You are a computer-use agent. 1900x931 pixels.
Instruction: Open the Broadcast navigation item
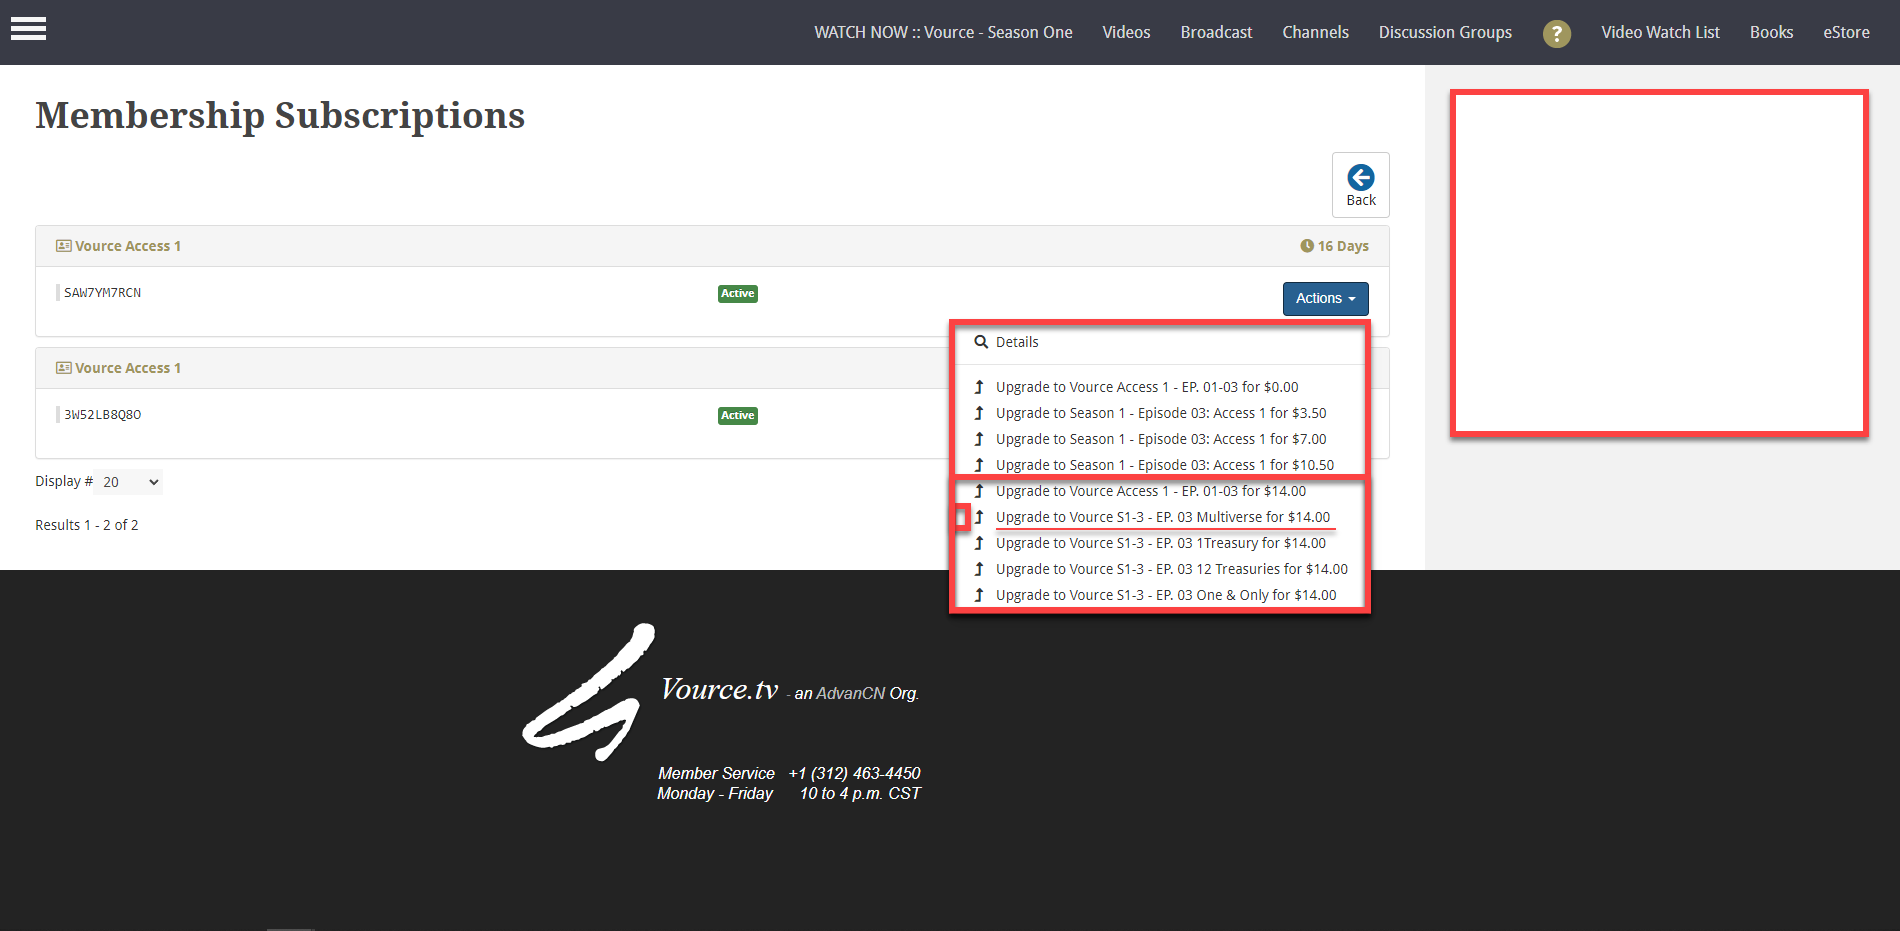[1216, 32]
